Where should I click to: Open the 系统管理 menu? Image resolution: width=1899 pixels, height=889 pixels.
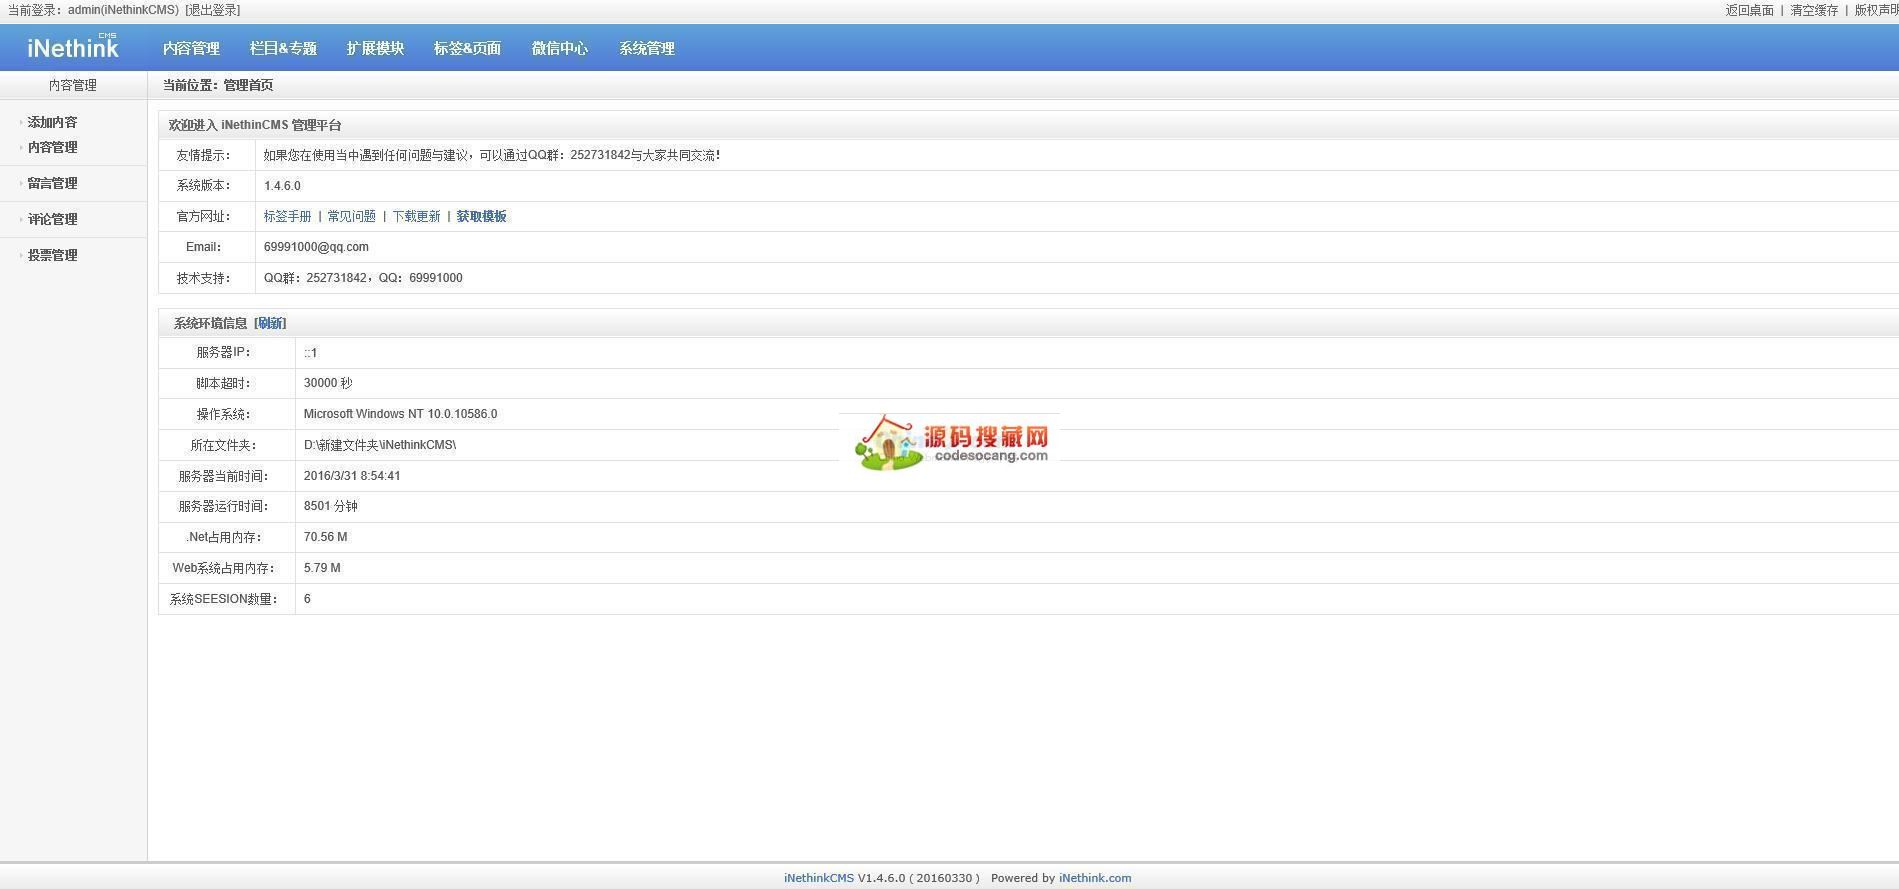647,48
